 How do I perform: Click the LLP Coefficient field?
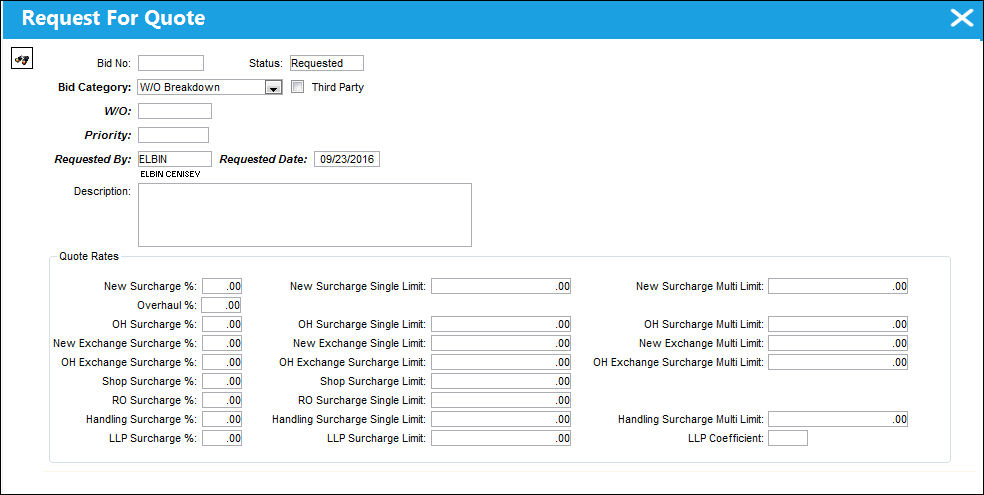click(788, 438)
